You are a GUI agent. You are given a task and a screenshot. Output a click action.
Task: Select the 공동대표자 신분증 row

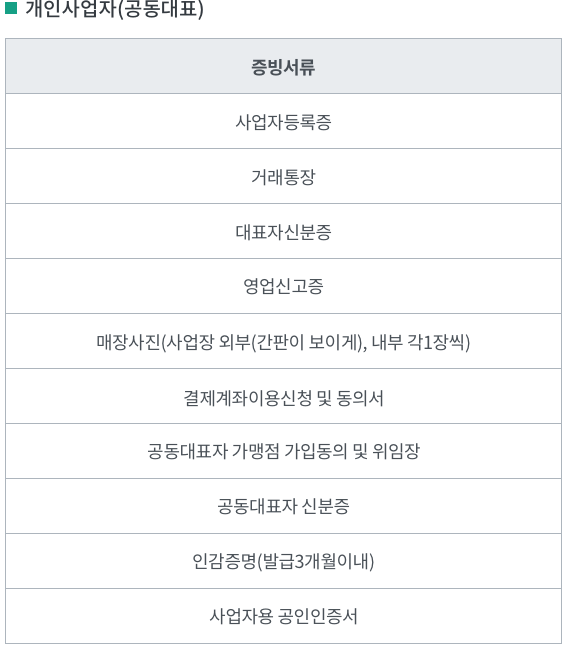pyautogui.click(x=283, y=507)
